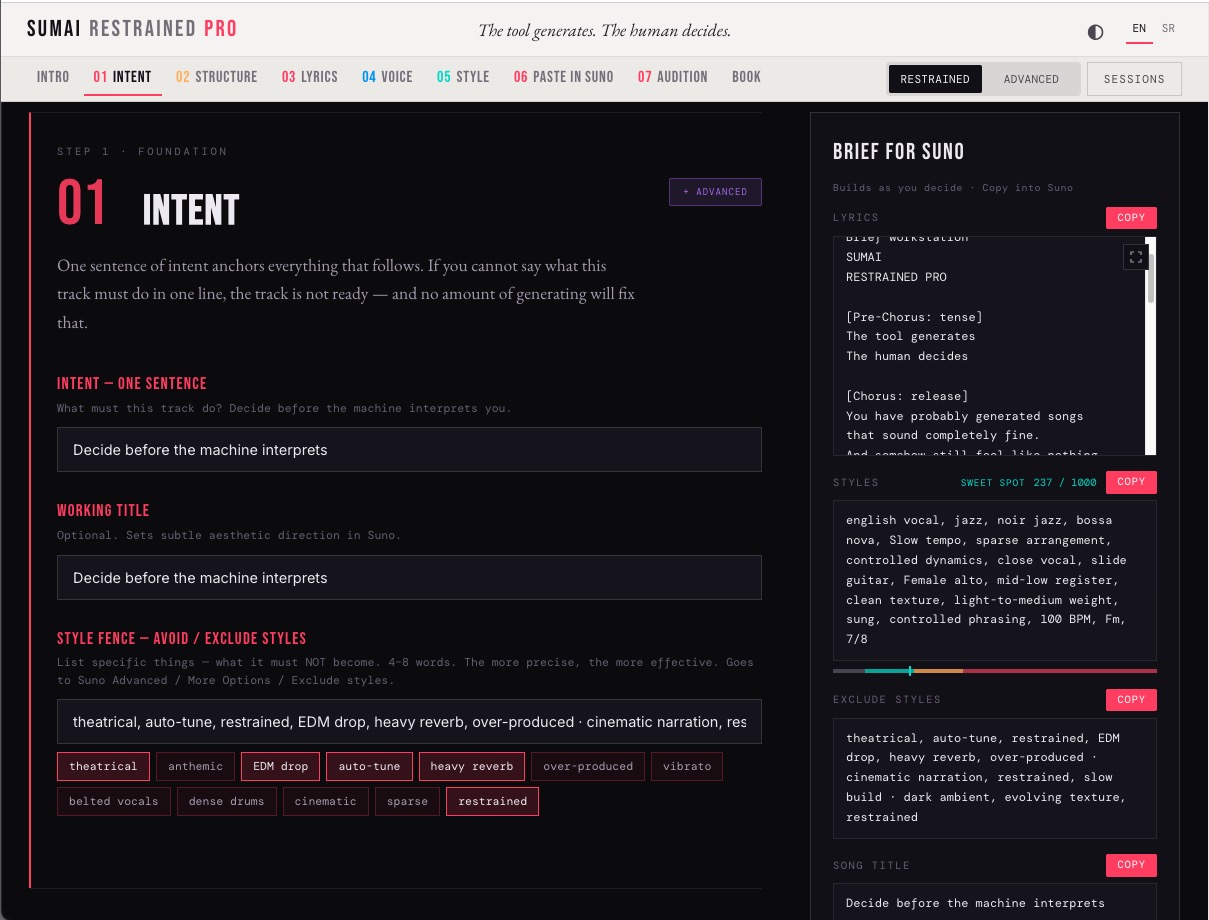
Task: Go to the 05 STYLE tab
Action: tap(463, 77)
